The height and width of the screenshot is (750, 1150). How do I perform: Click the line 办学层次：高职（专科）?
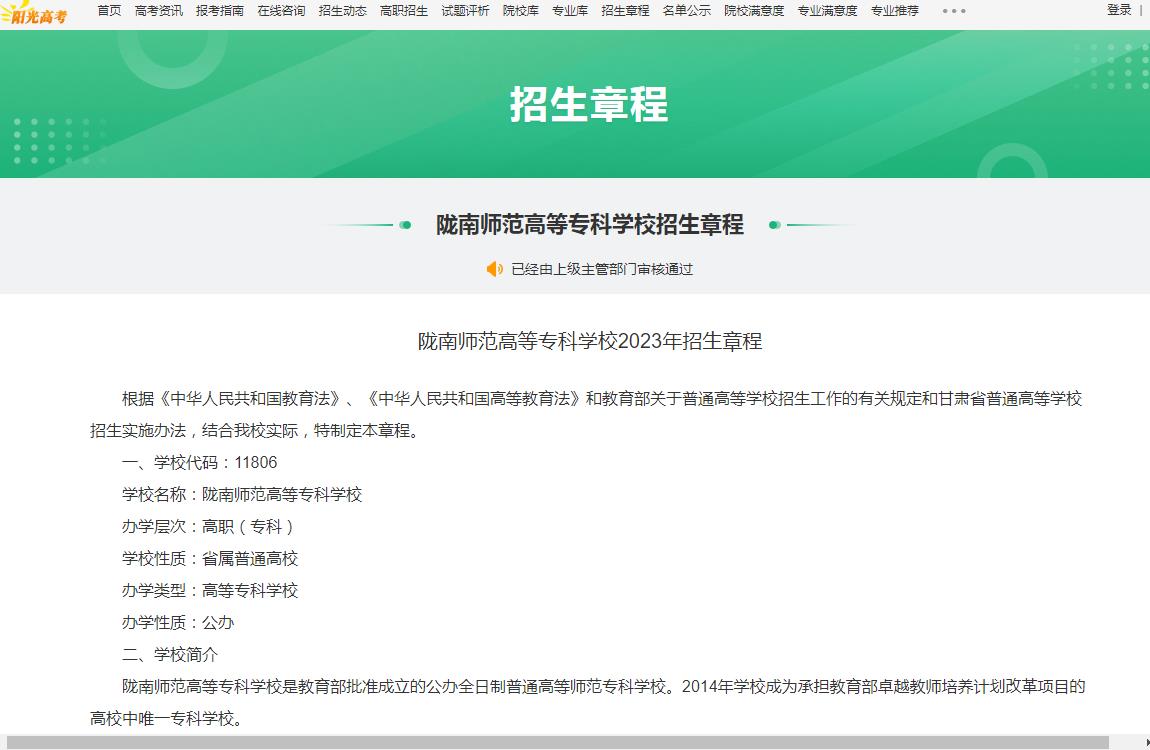click(208, 526)
